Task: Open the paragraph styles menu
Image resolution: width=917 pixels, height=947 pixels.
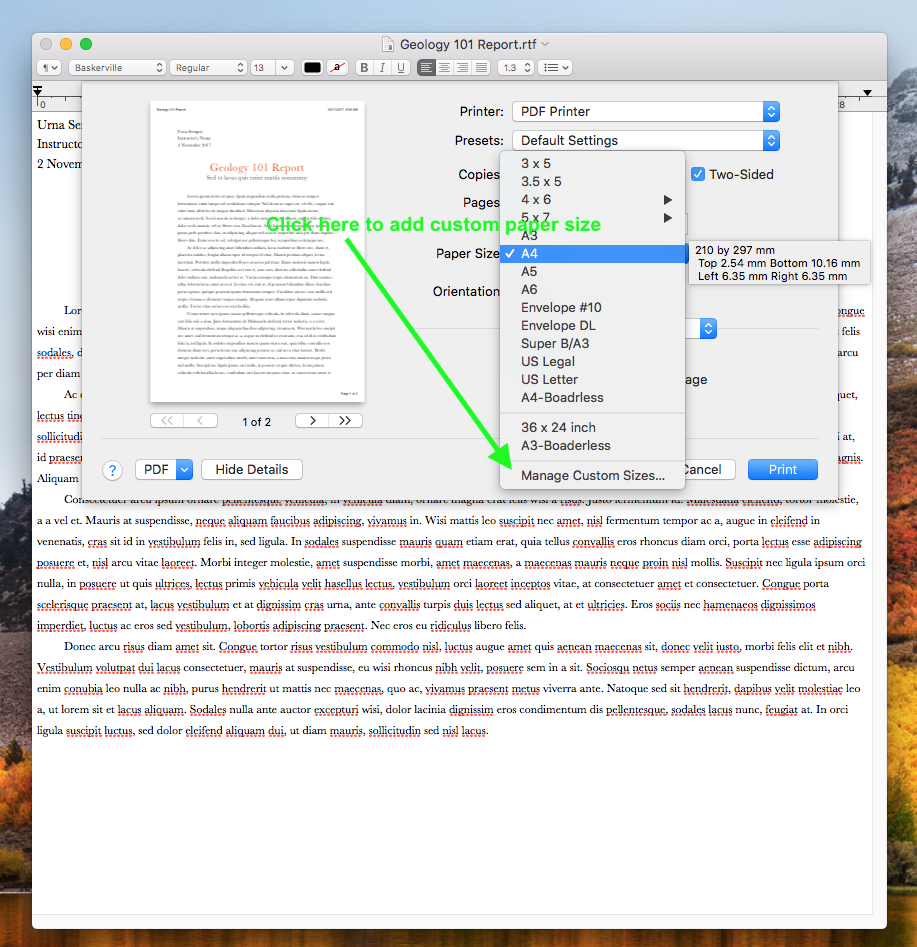Action: (x=50, y=68)
